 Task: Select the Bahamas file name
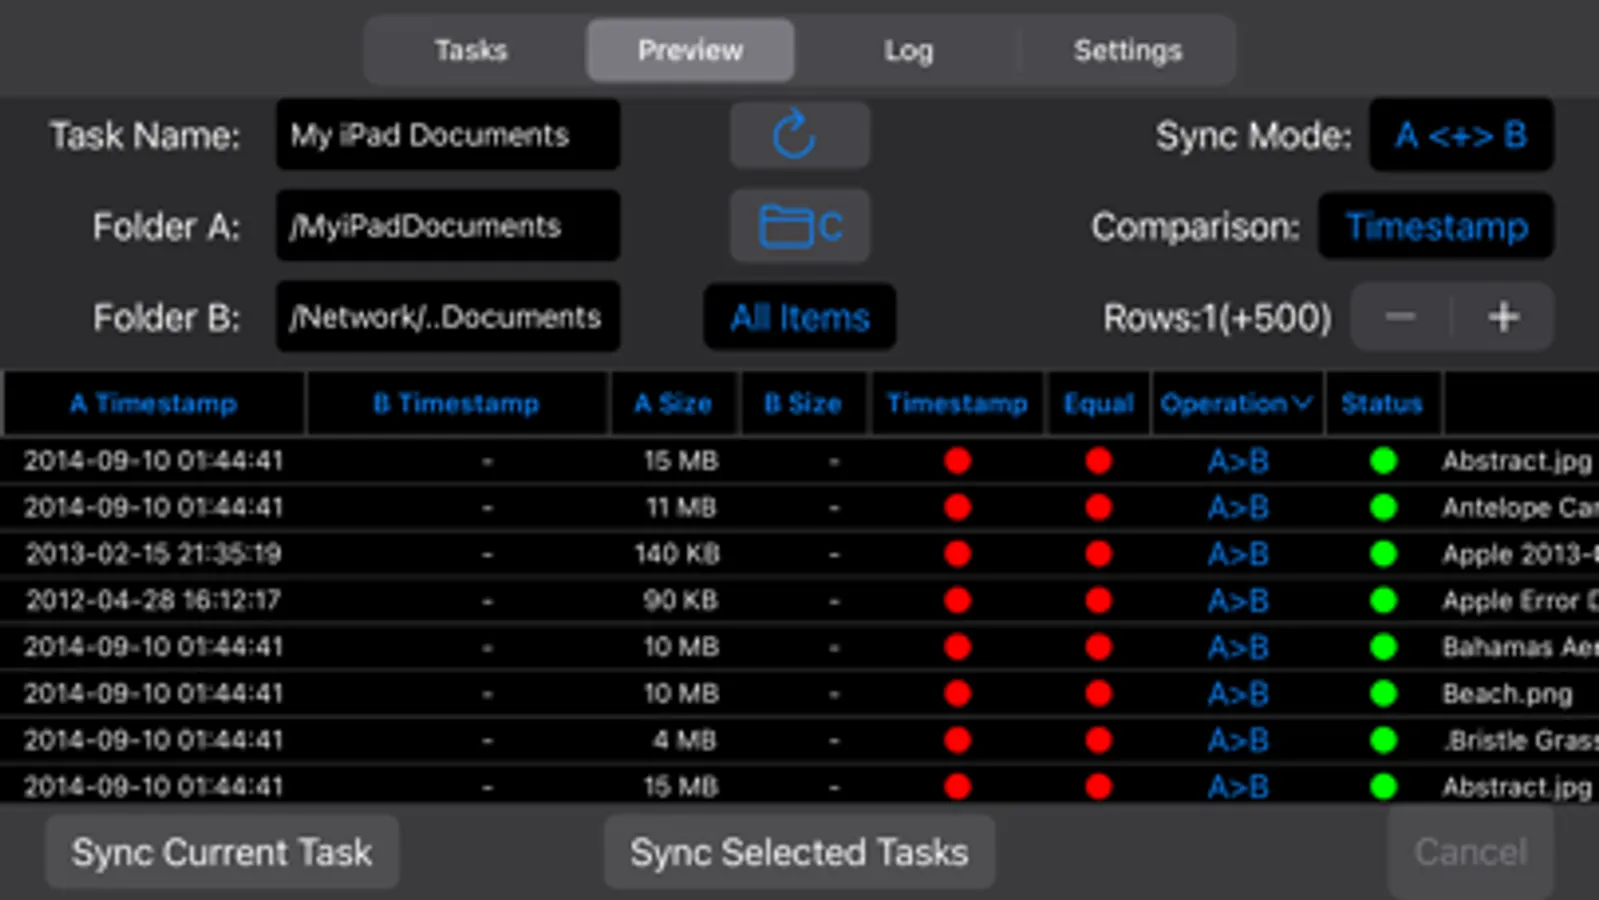[1520, 647]
